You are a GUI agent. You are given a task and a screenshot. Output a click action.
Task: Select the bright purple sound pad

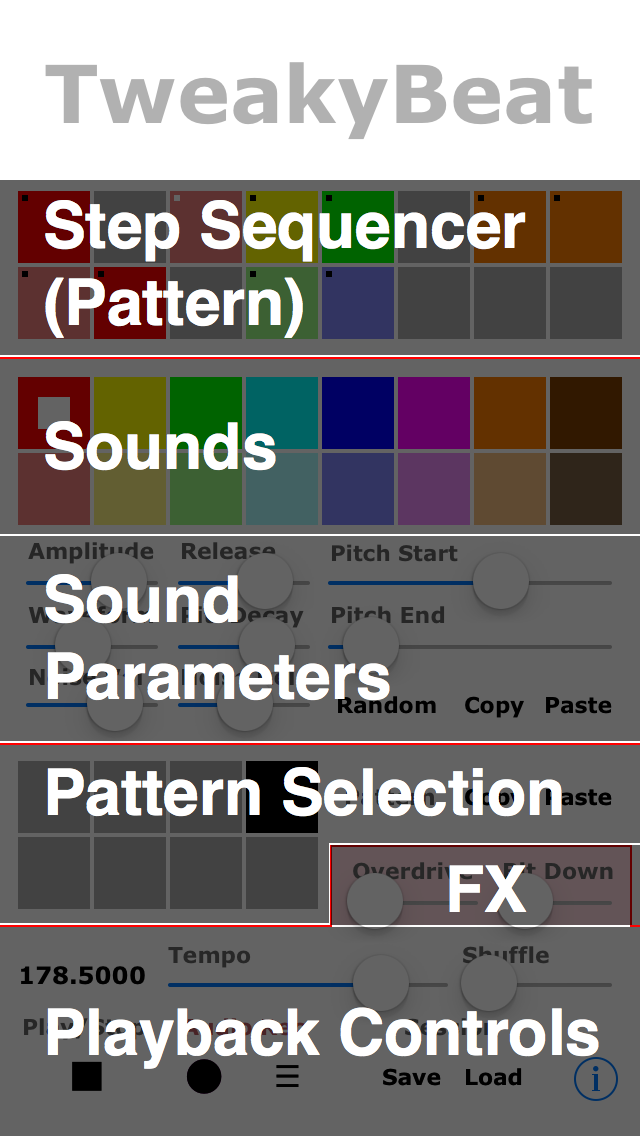(434, 413)
